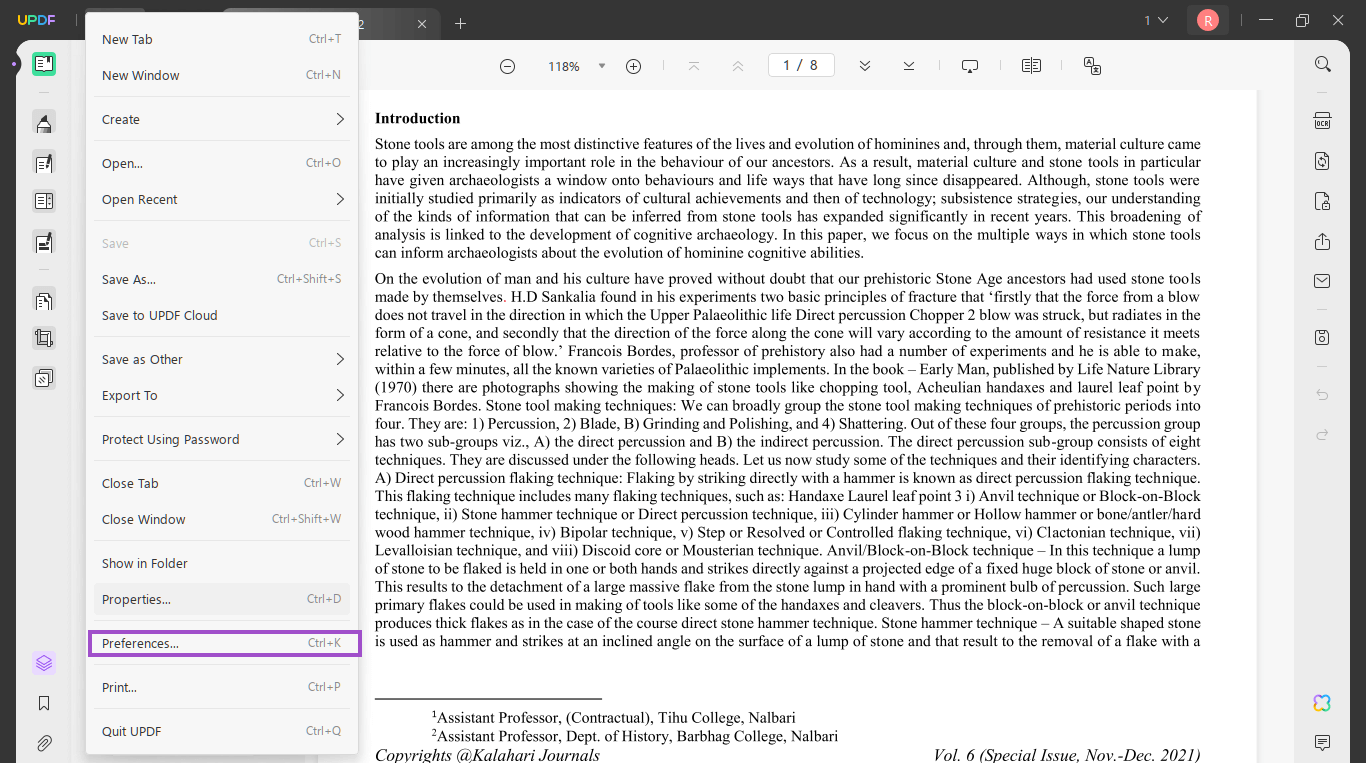1366x763 pixels.
Task: Open the search panel
Action: pos(1322,63)
